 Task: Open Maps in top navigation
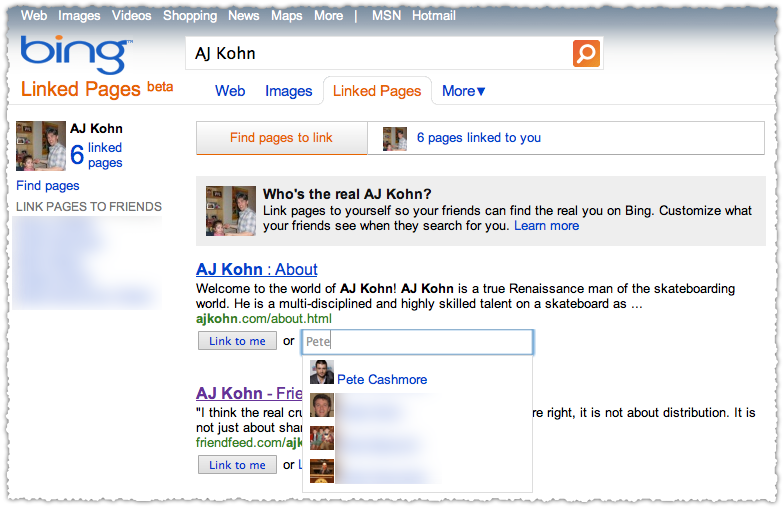click(x=286, y=16)
